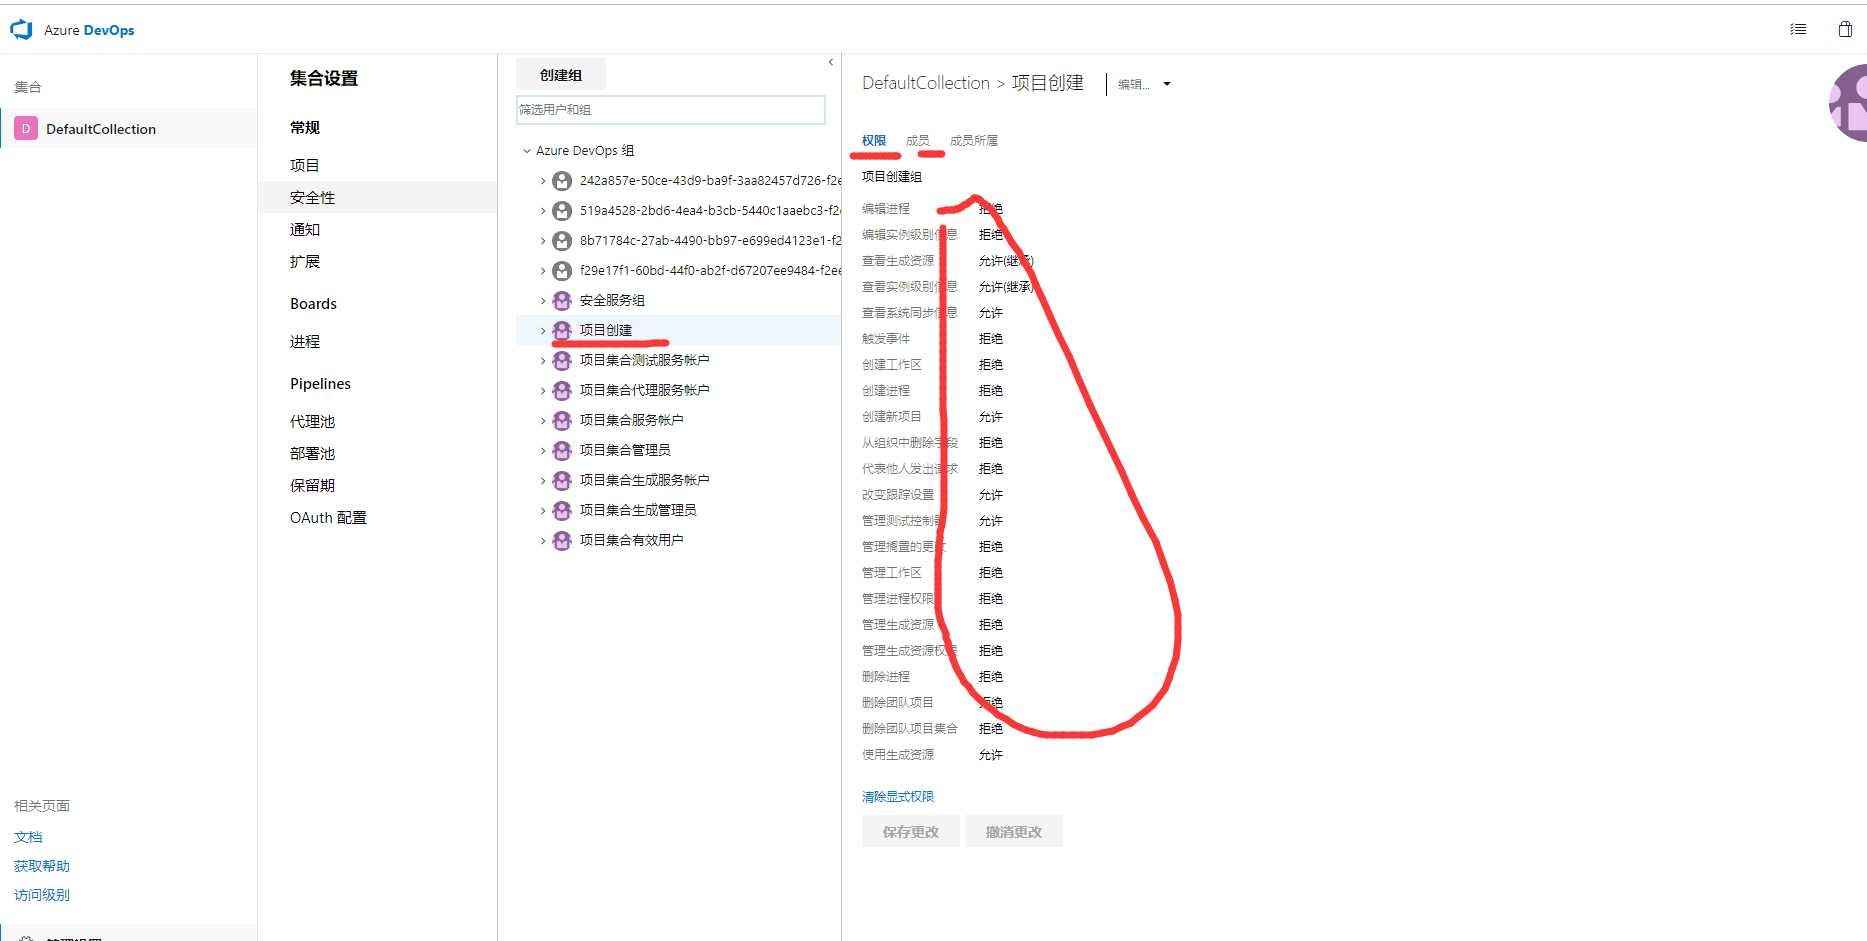Click the Azure DevOps logo icon
This screenshot has height=941, width=1867.
point(22,30)
